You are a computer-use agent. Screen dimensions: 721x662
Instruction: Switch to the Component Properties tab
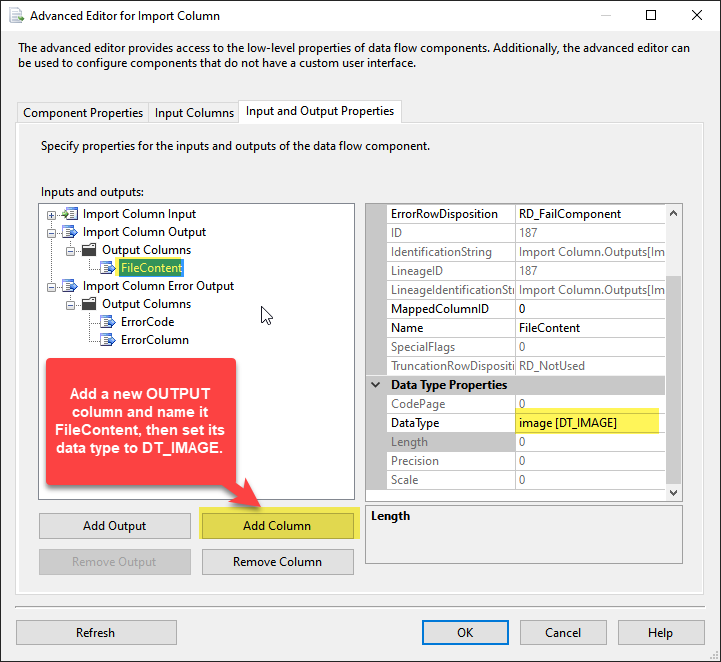84,113
